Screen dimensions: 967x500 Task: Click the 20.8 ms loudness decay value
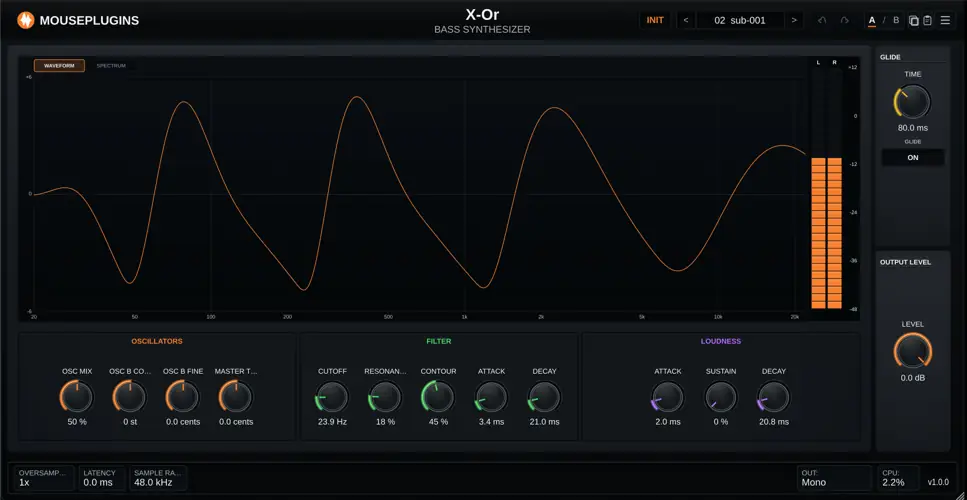[774, 422]
